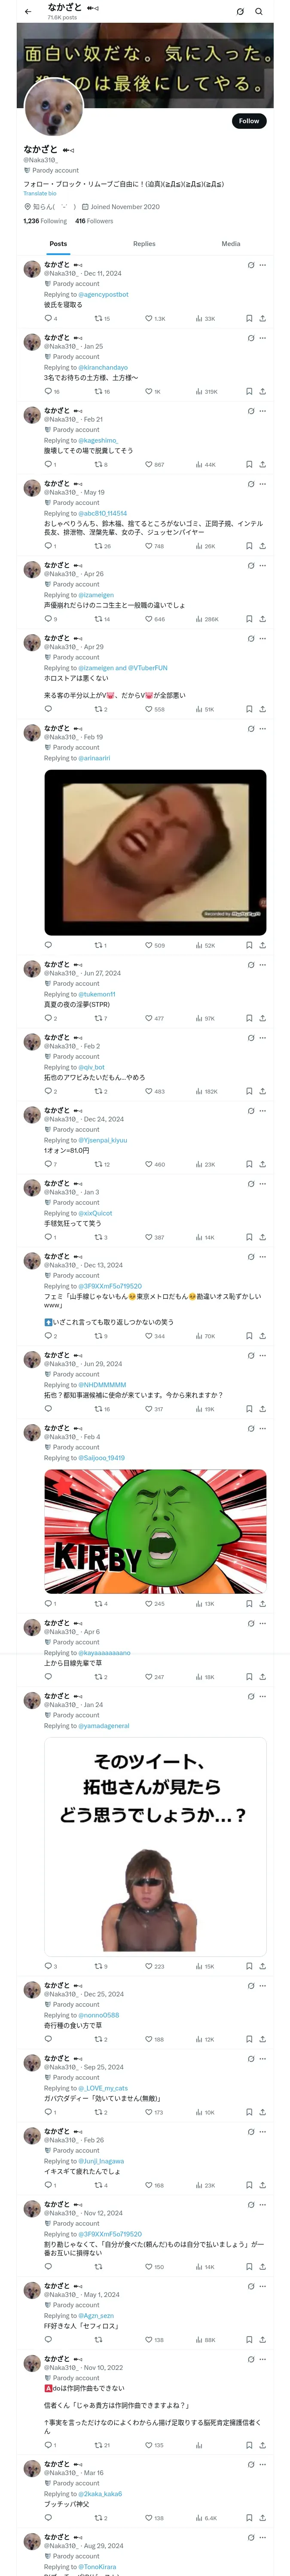Repost the Jan 25 reply to @kiranchandayo
This screenshot has width=290, height=2576.
[101, 392]
